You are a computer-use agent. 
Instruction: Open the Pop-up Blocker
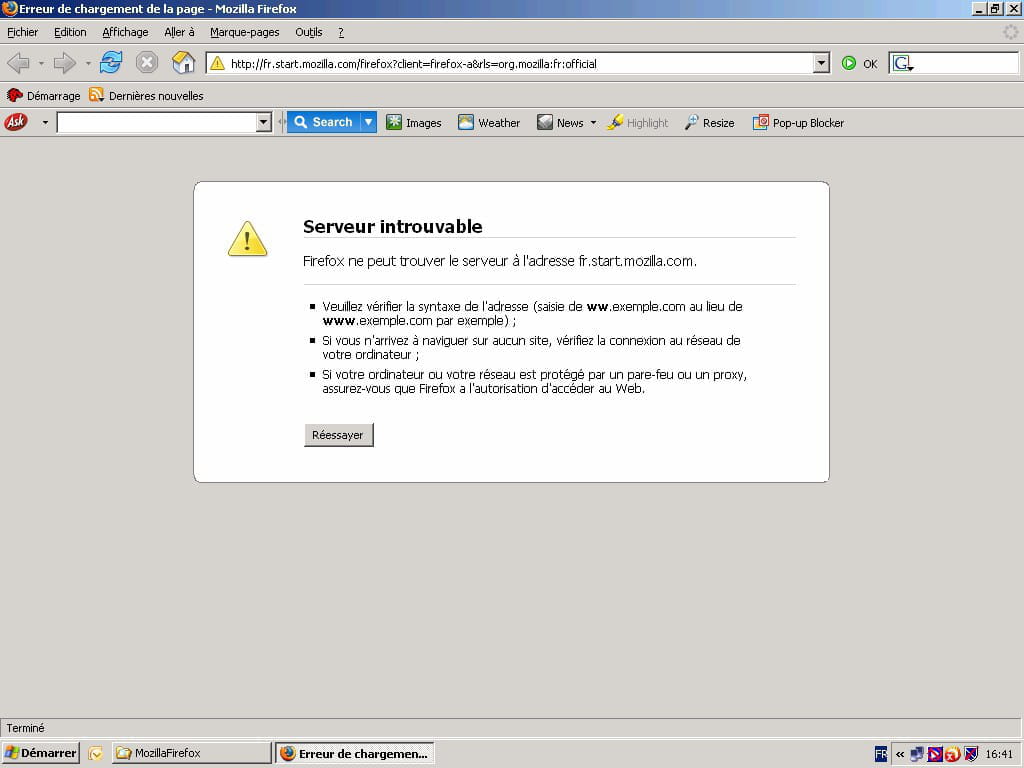(798, 123)
